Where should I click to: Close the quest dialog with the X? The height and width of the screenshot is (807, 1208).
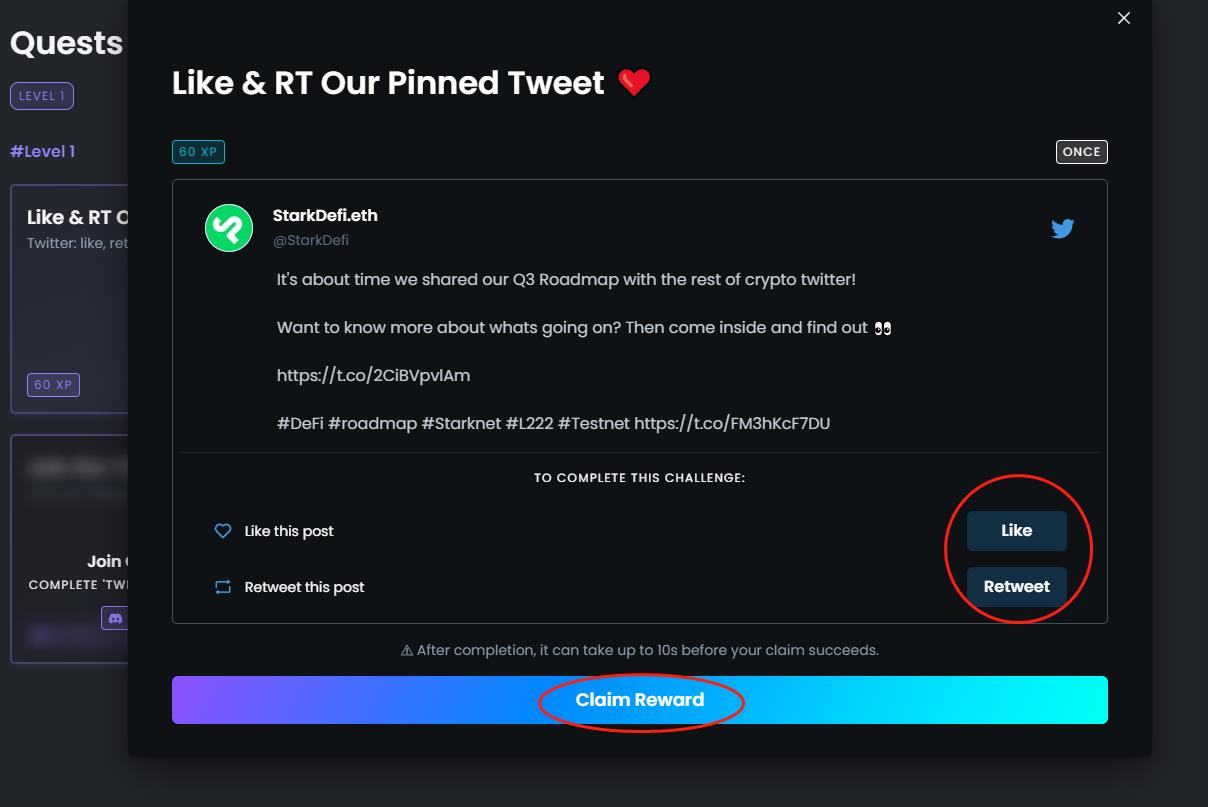pos(1124,18)
